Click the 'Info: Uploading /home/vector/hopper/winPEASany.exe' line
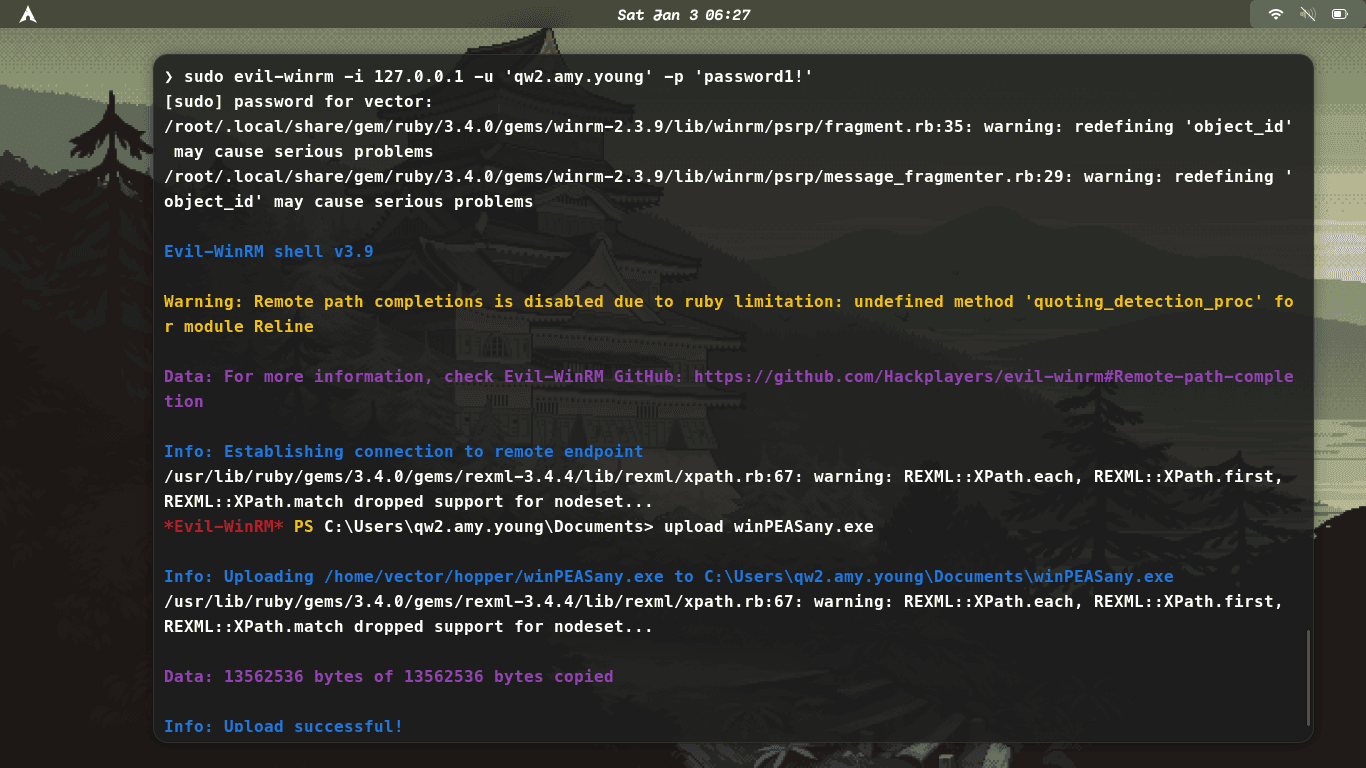This screenshot has height=768, width=1366. tap(669, 577)
